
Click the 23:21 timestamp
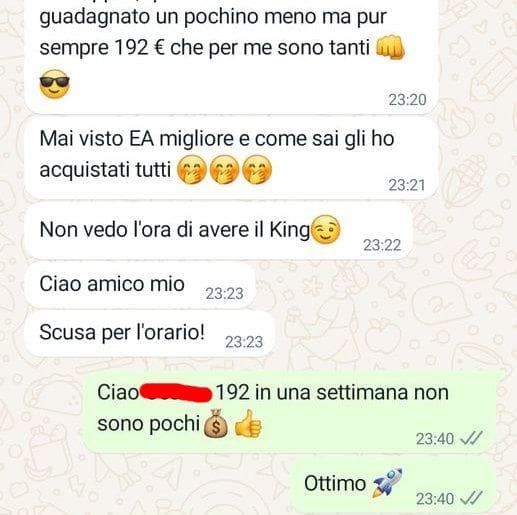tap(407, 185)
